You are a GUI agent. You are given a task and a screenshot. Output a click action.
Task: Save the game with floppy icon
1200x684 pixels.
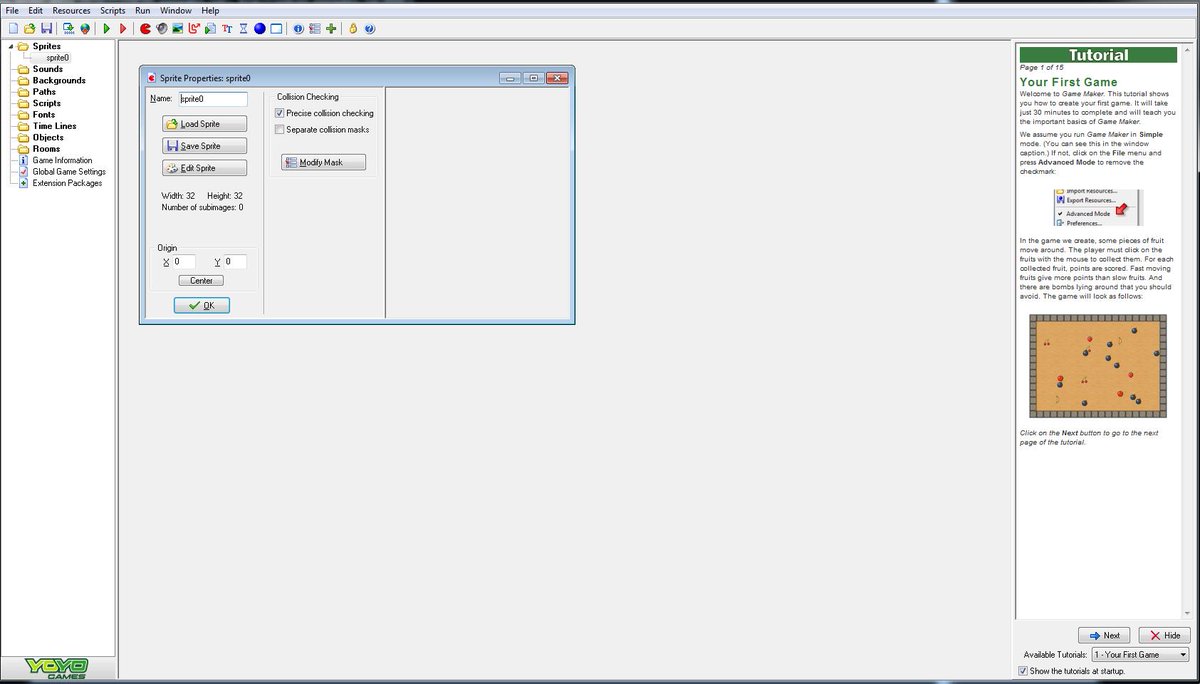click(47, 29)
